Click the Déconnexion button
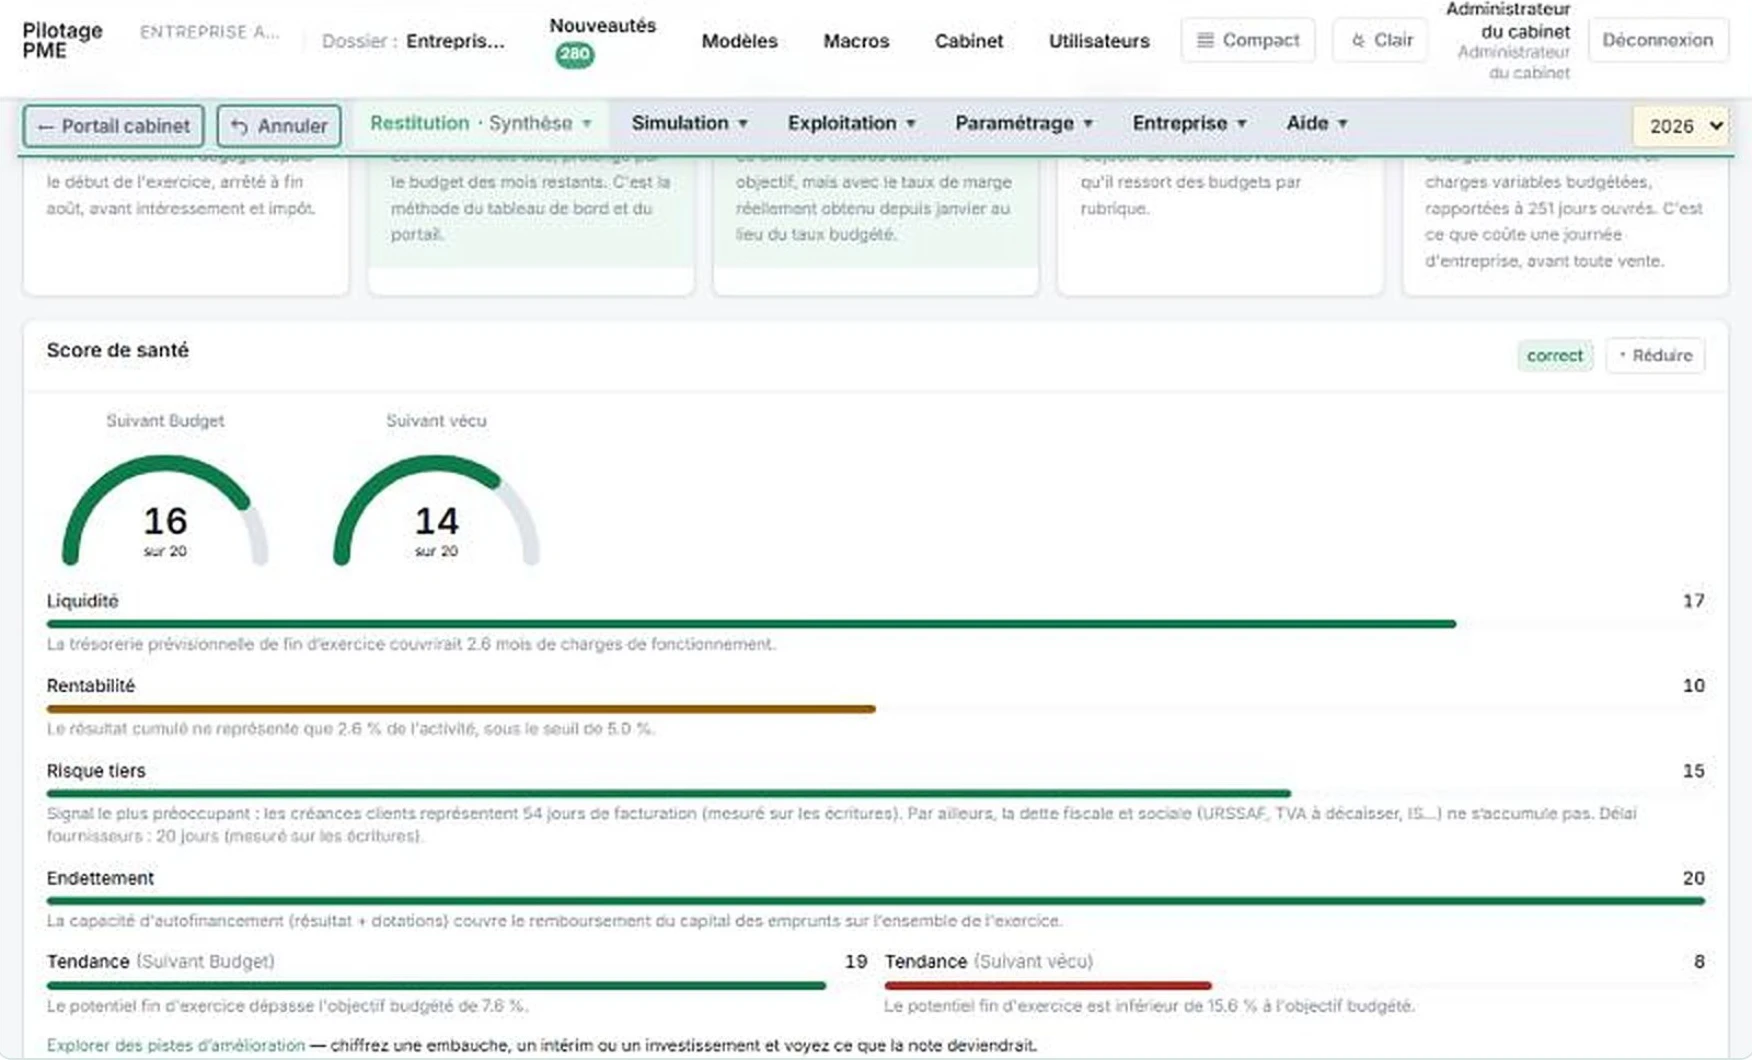 tap(1657, 40)
